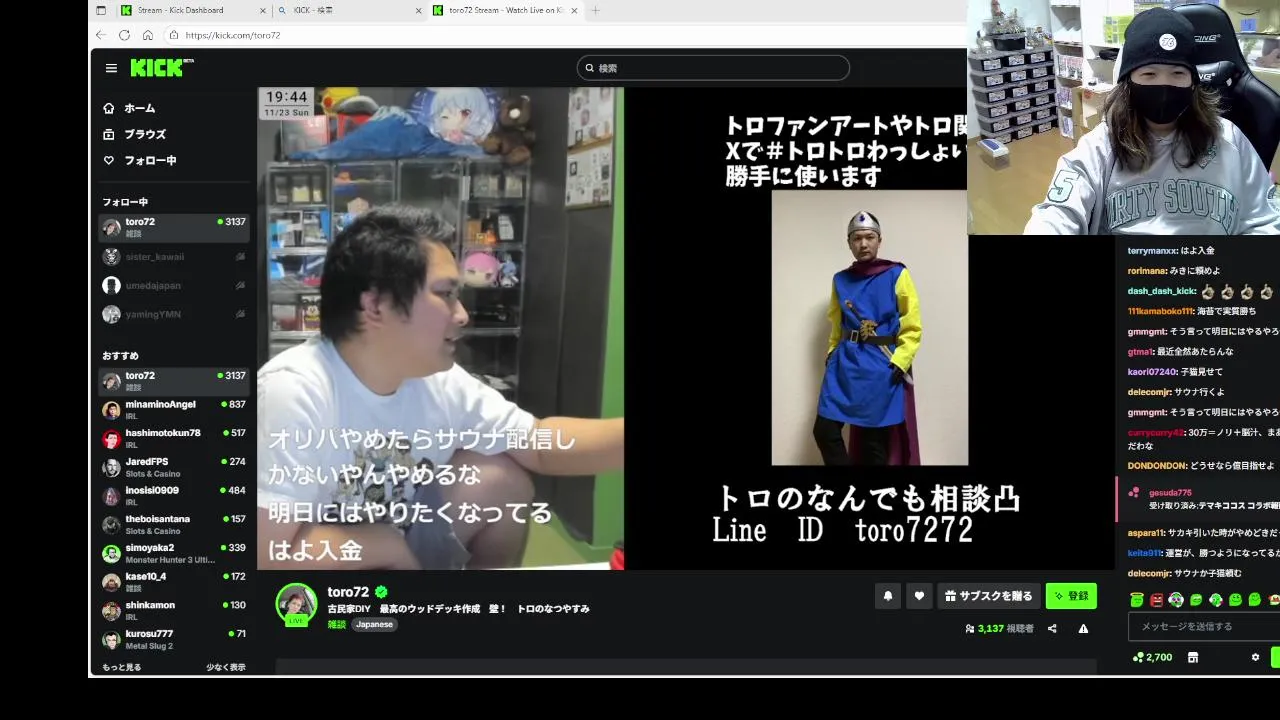Open hashimotokun78 recommended channel
Viewport: 1280px width, 720px height.
point(174,439)
